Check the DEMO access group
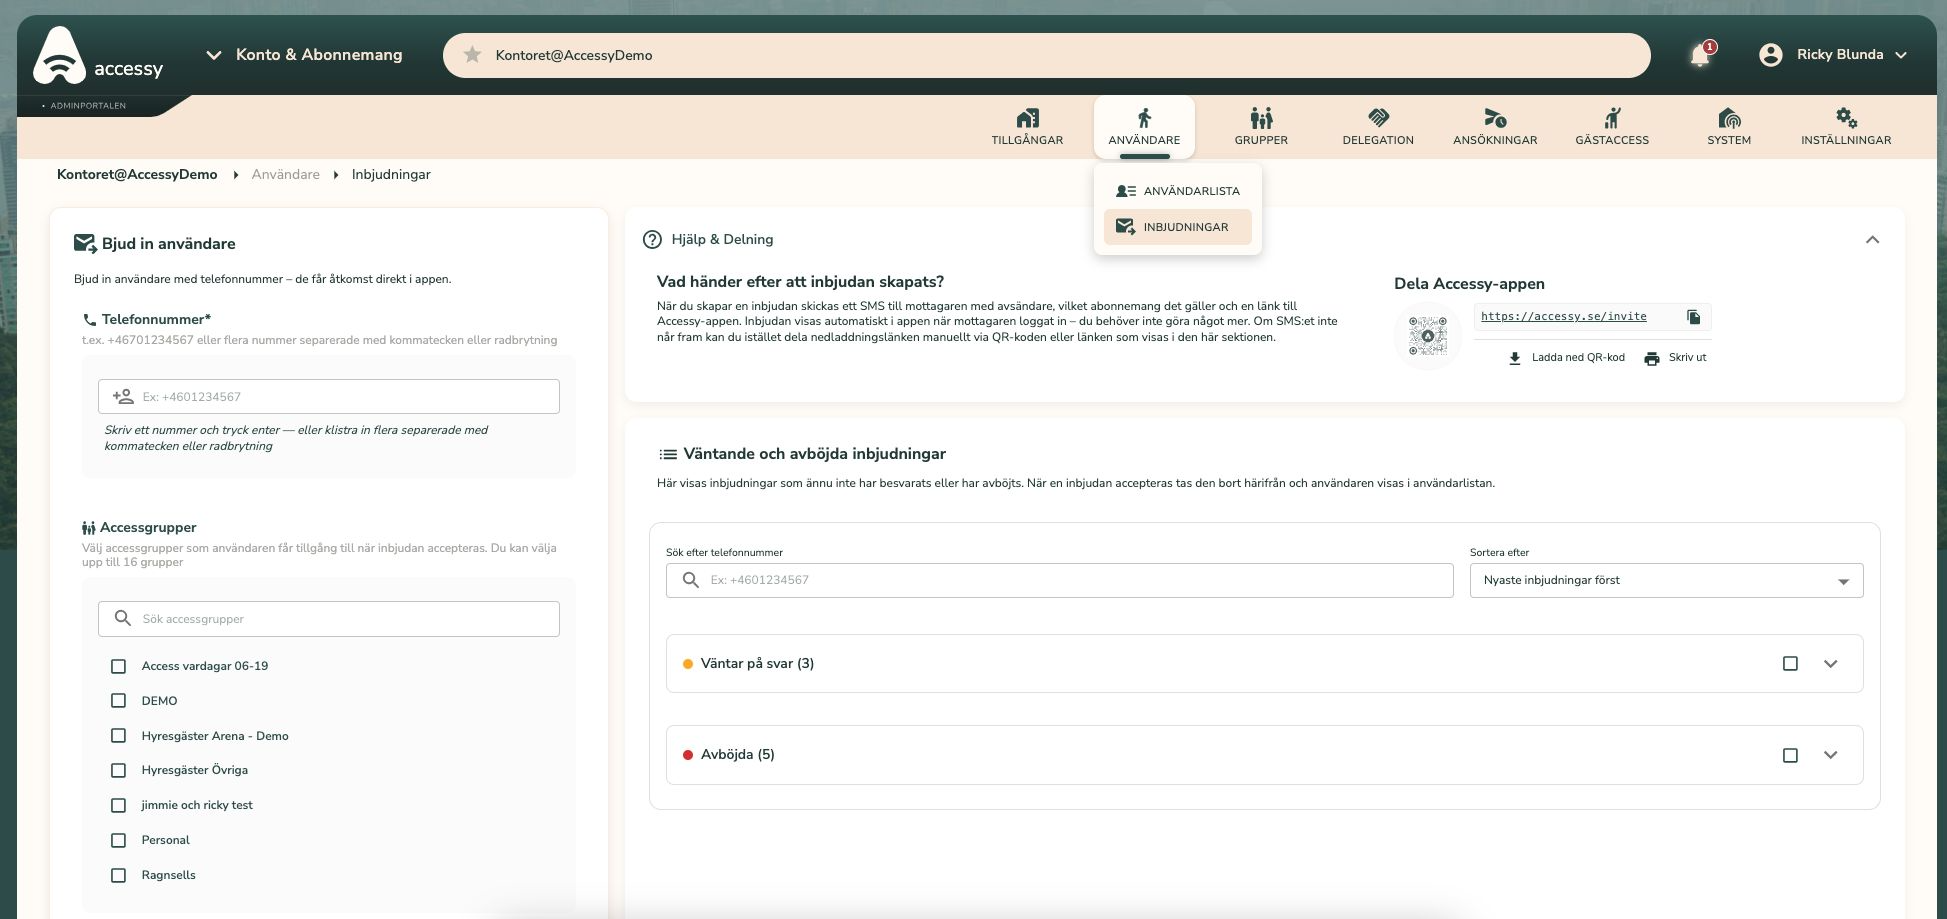 coord(118,701)
